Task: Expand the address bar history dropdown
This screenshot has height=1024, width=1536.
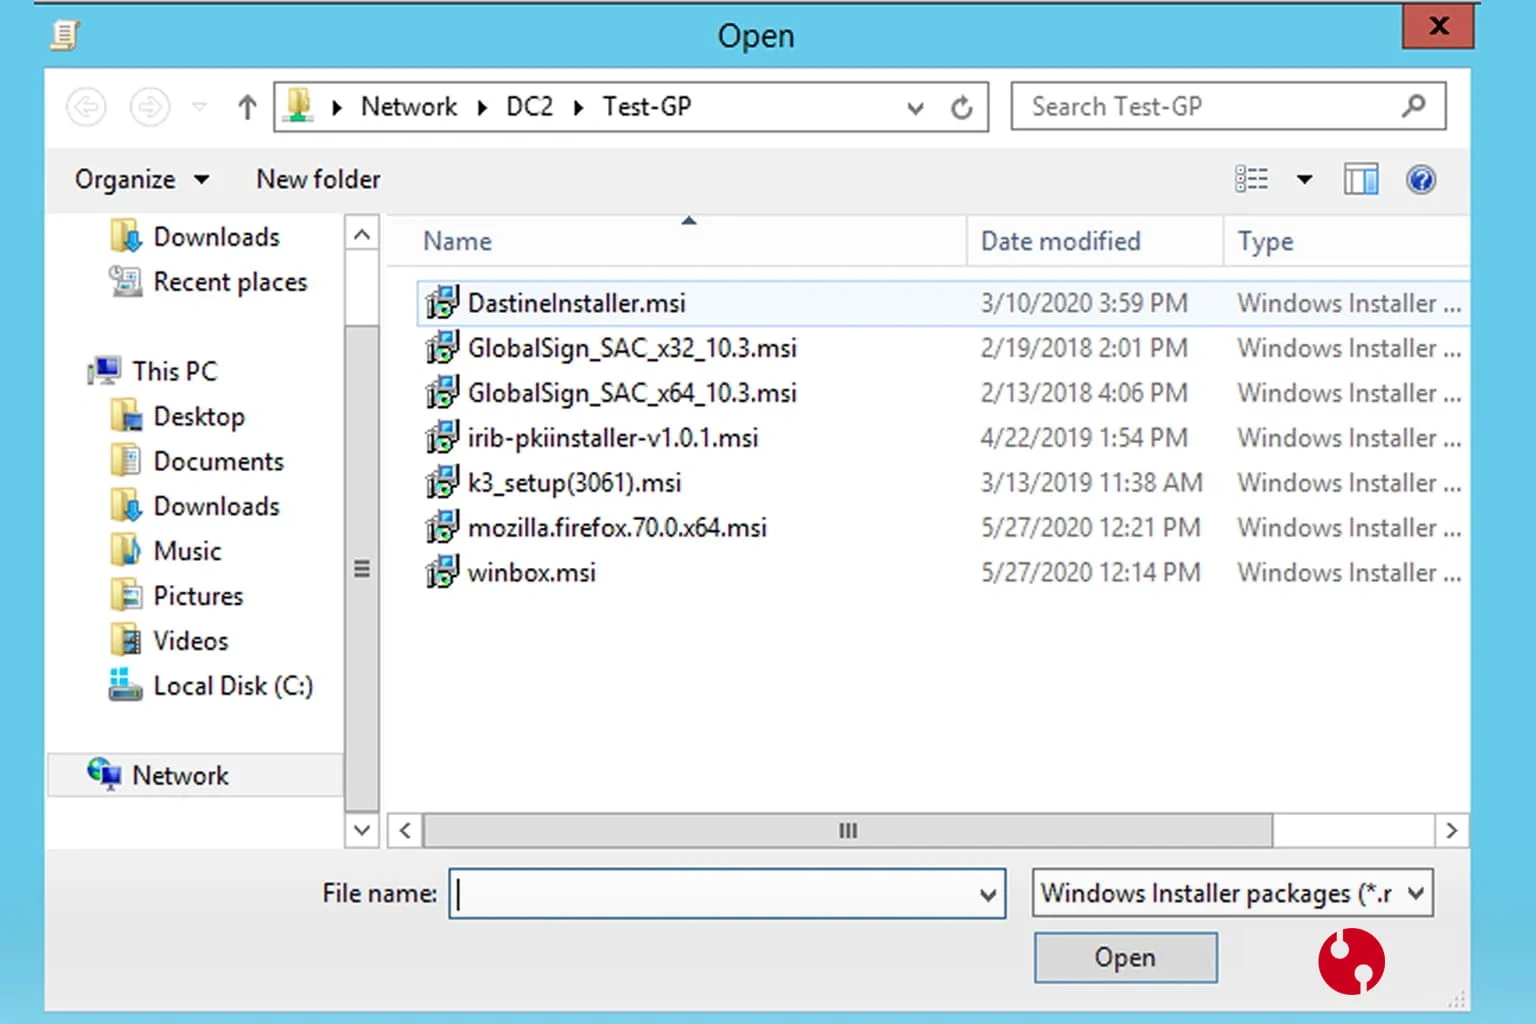Action: (915, 108)
